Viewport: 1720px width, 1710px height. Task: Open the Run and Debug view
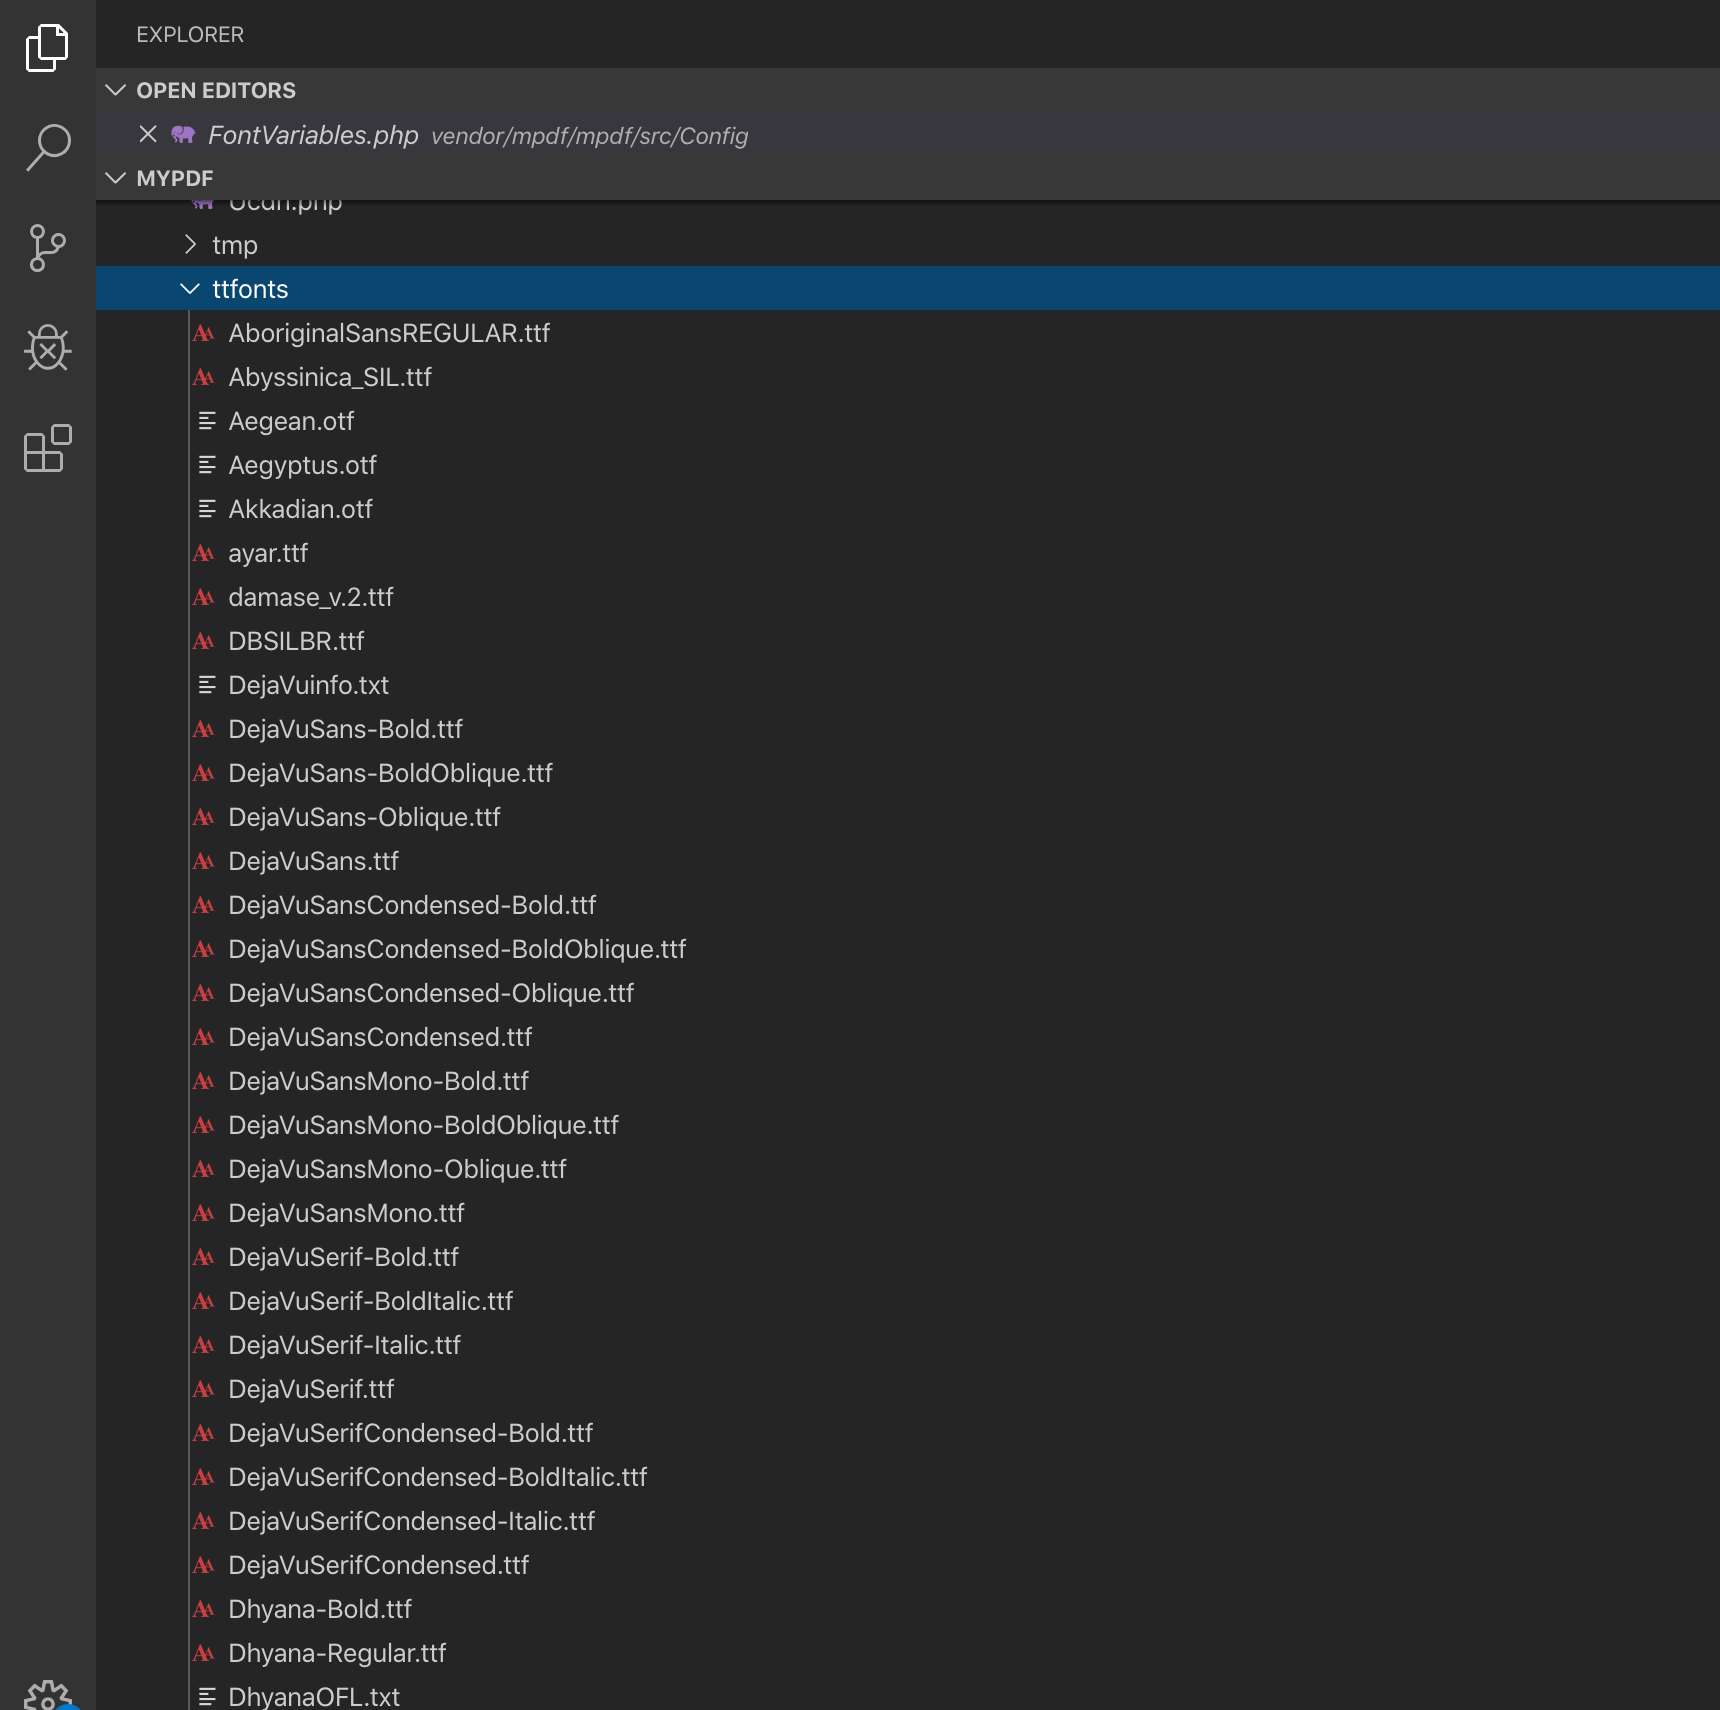coord(47,348)
